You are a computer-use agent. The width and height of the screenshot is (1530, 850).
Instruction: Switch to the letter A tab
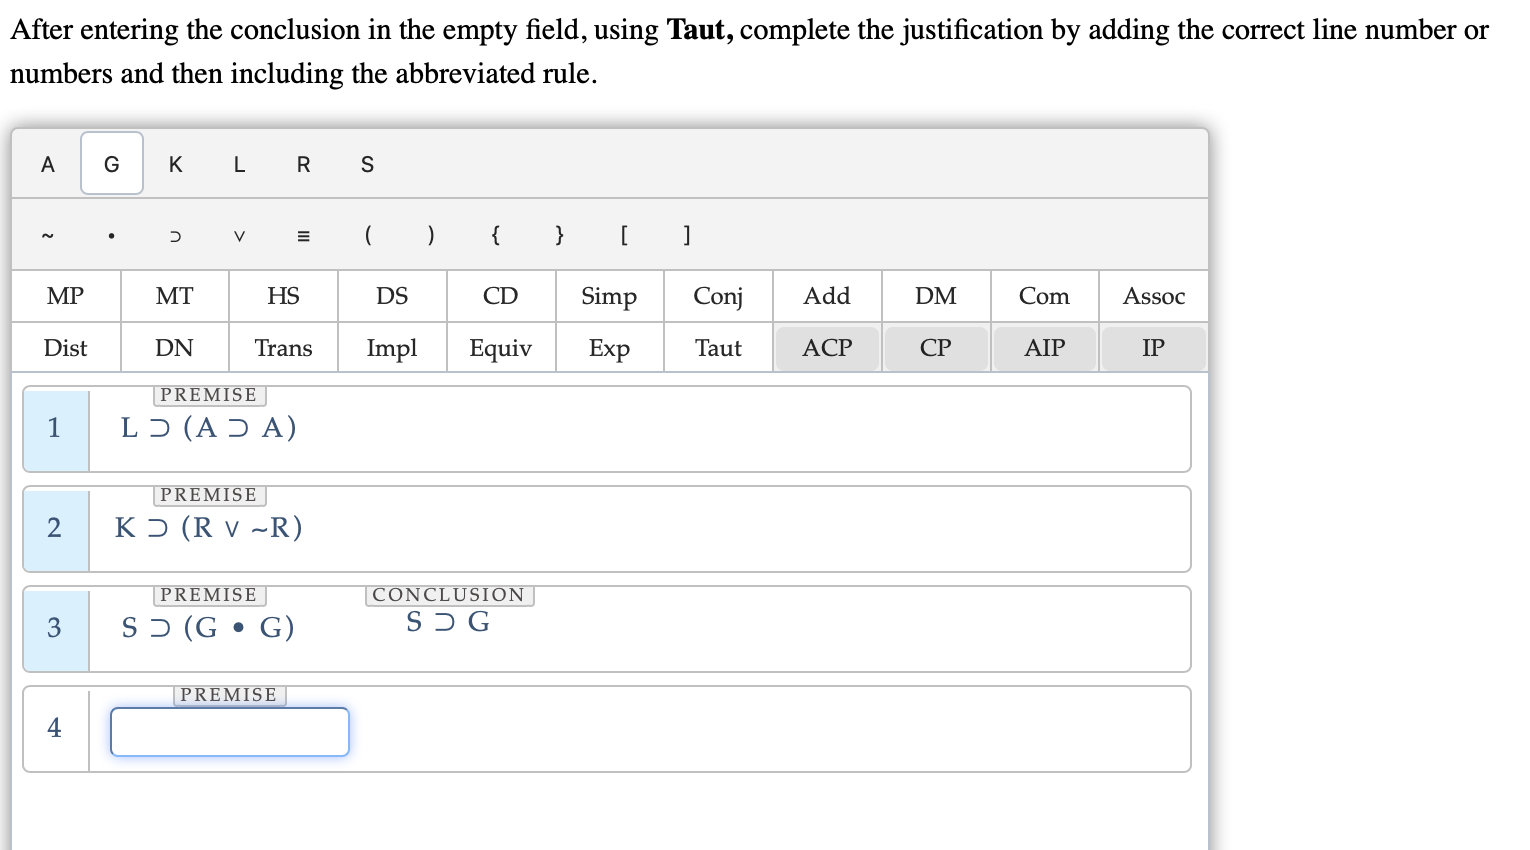(x=47, y=164)
